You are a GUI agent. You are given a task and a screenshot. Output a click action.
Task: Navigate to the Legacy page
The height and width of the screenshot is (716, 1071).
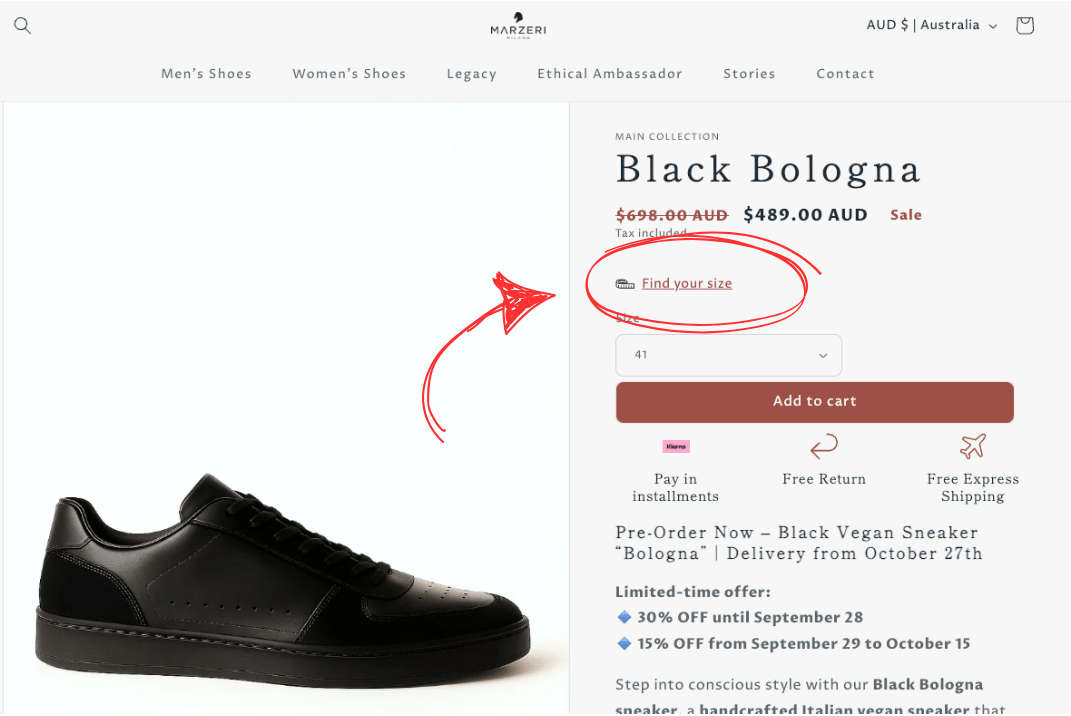click(x=471, y=73)
